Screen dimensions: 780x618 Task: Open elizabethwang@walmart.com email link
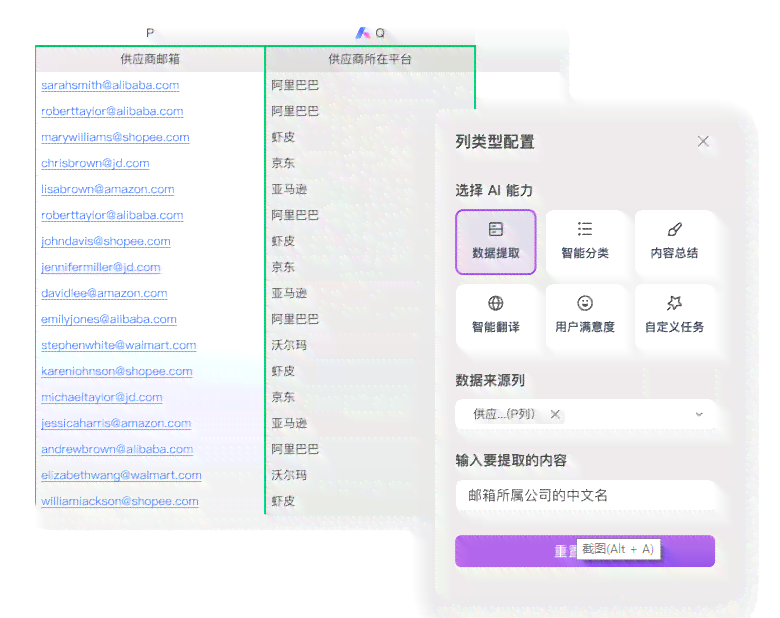121,475
